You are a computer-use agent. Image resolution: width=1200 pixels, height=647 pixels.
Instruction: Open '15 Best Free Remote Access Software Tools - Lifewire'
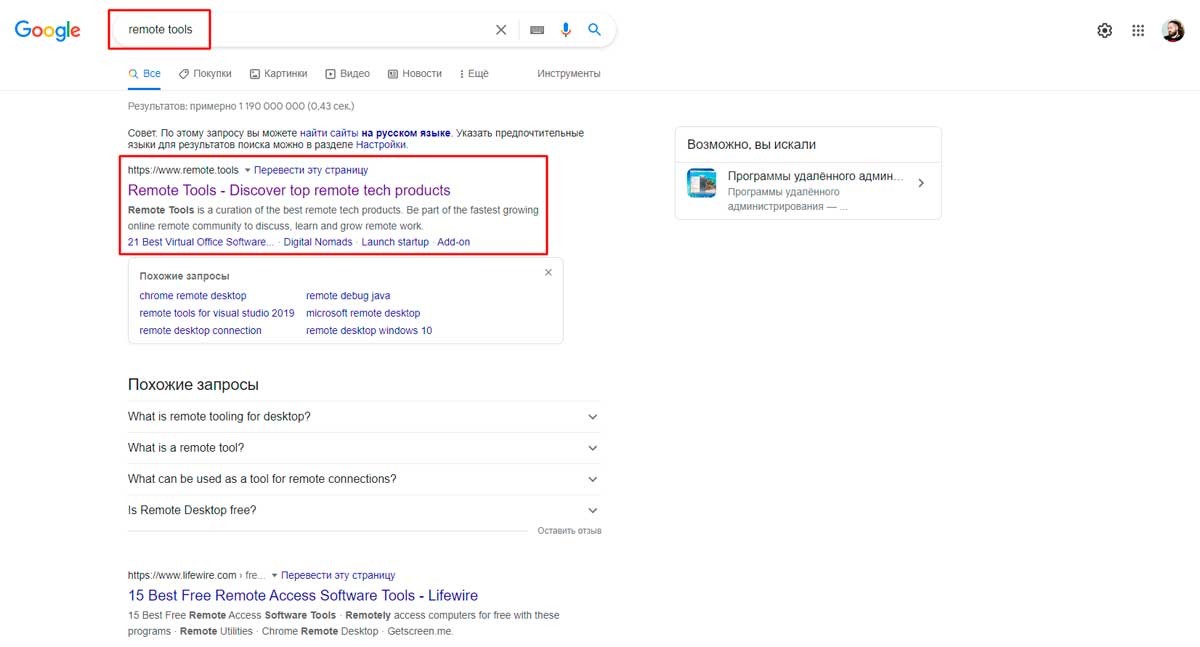click(x=303, y=596)
